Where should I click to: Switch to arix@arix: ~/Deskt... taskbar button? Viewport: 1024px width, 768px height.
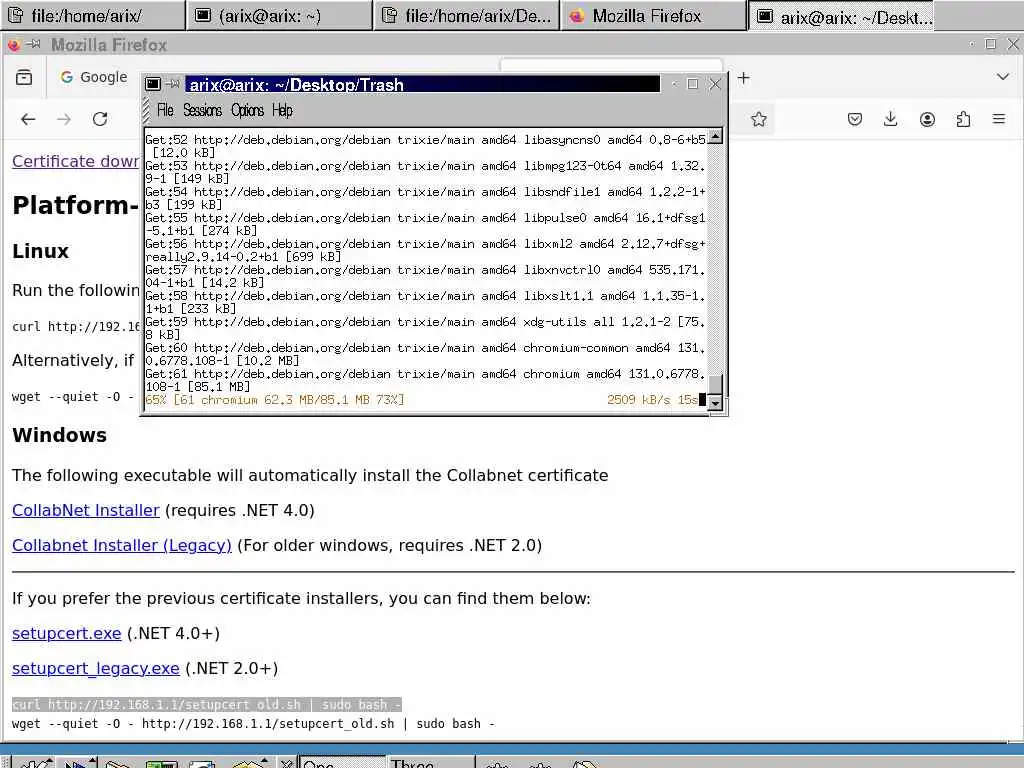[841, 16]
